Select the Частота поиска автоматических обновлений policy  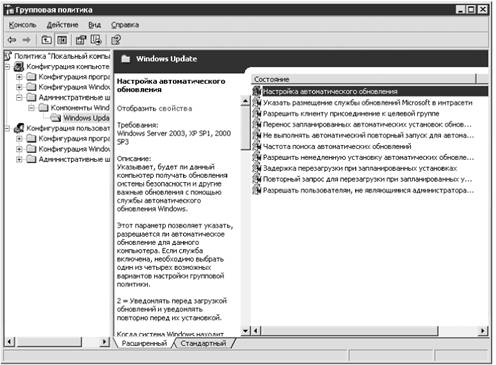[x=337, y=146]
